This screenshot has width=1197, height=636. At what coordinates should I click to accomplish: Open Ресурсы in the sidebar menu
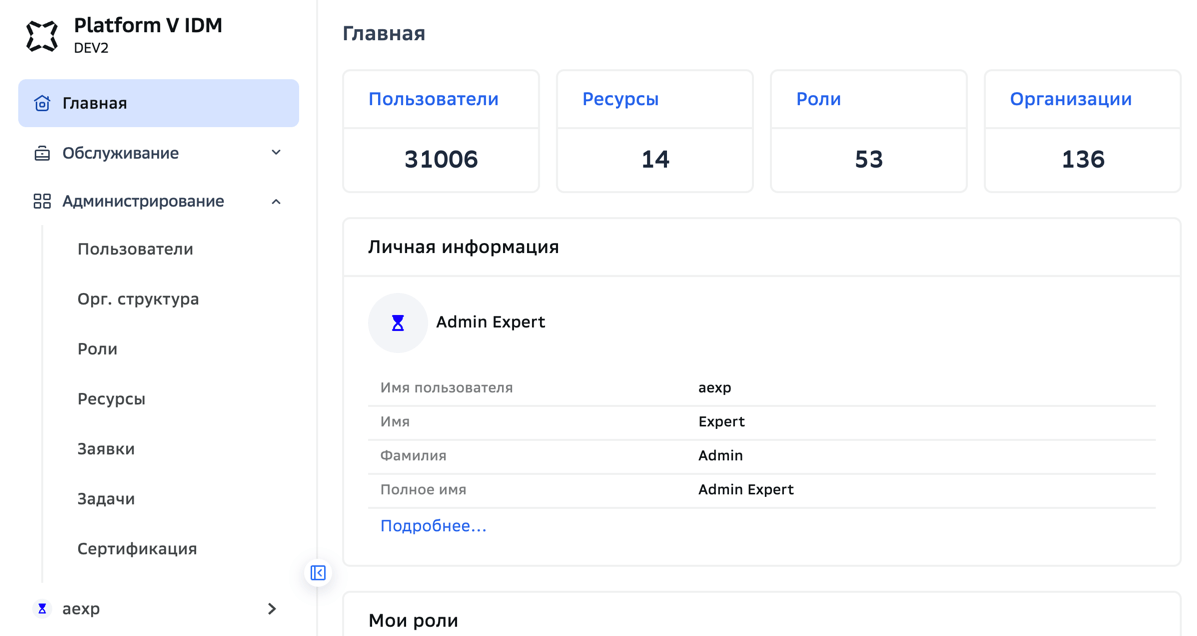pyautogui.click(x=111, y=399)
